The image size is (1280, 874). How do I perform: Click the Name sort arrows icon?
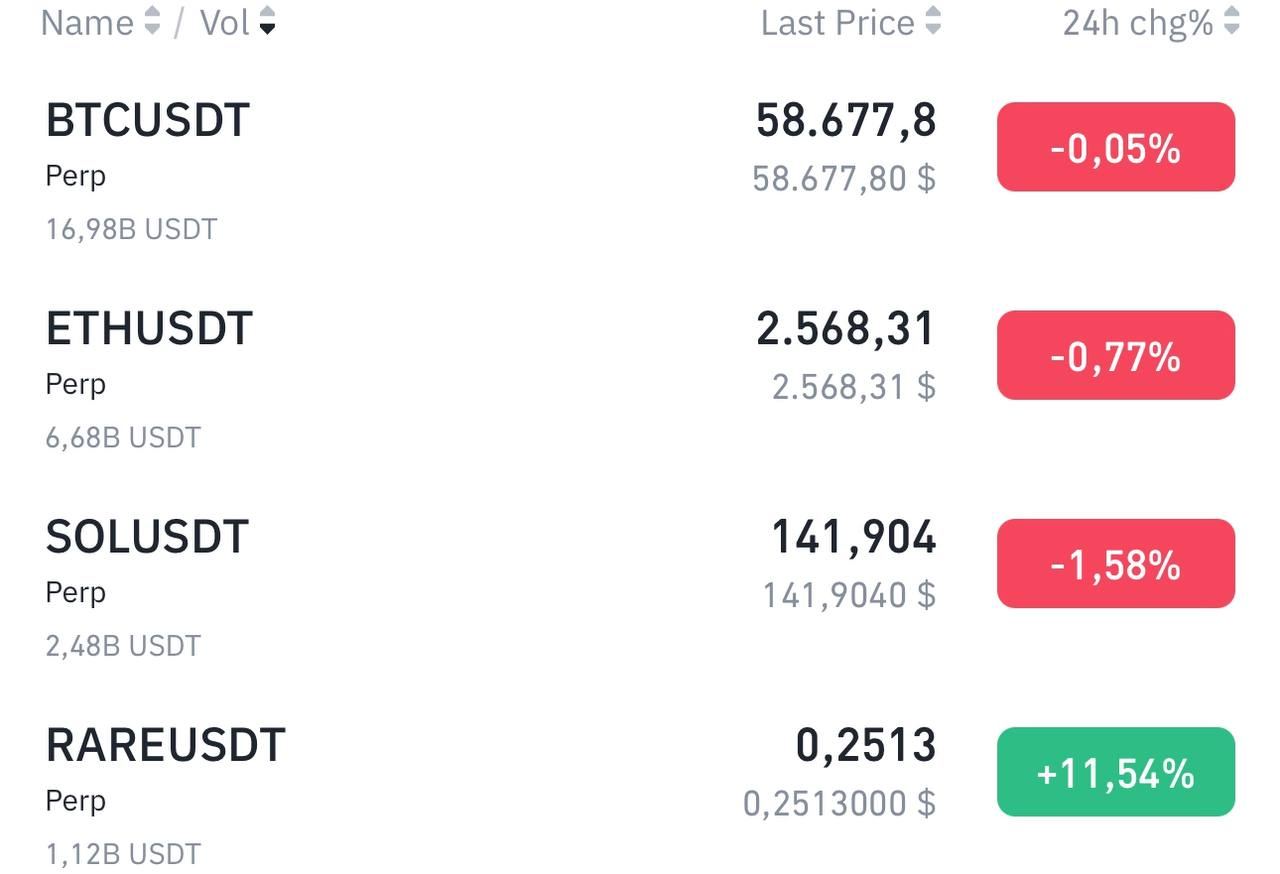152,21
